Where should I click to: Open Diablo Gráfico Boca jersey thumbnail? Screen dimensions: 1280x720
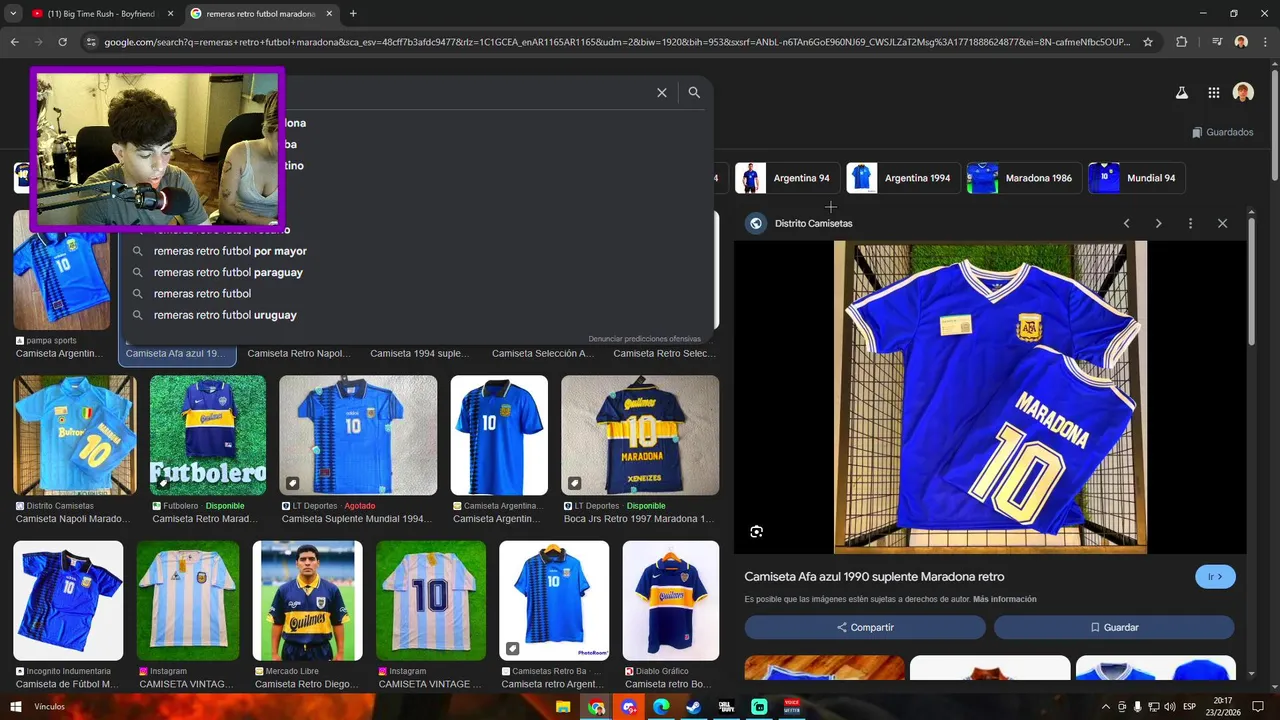tap(671, 601)
